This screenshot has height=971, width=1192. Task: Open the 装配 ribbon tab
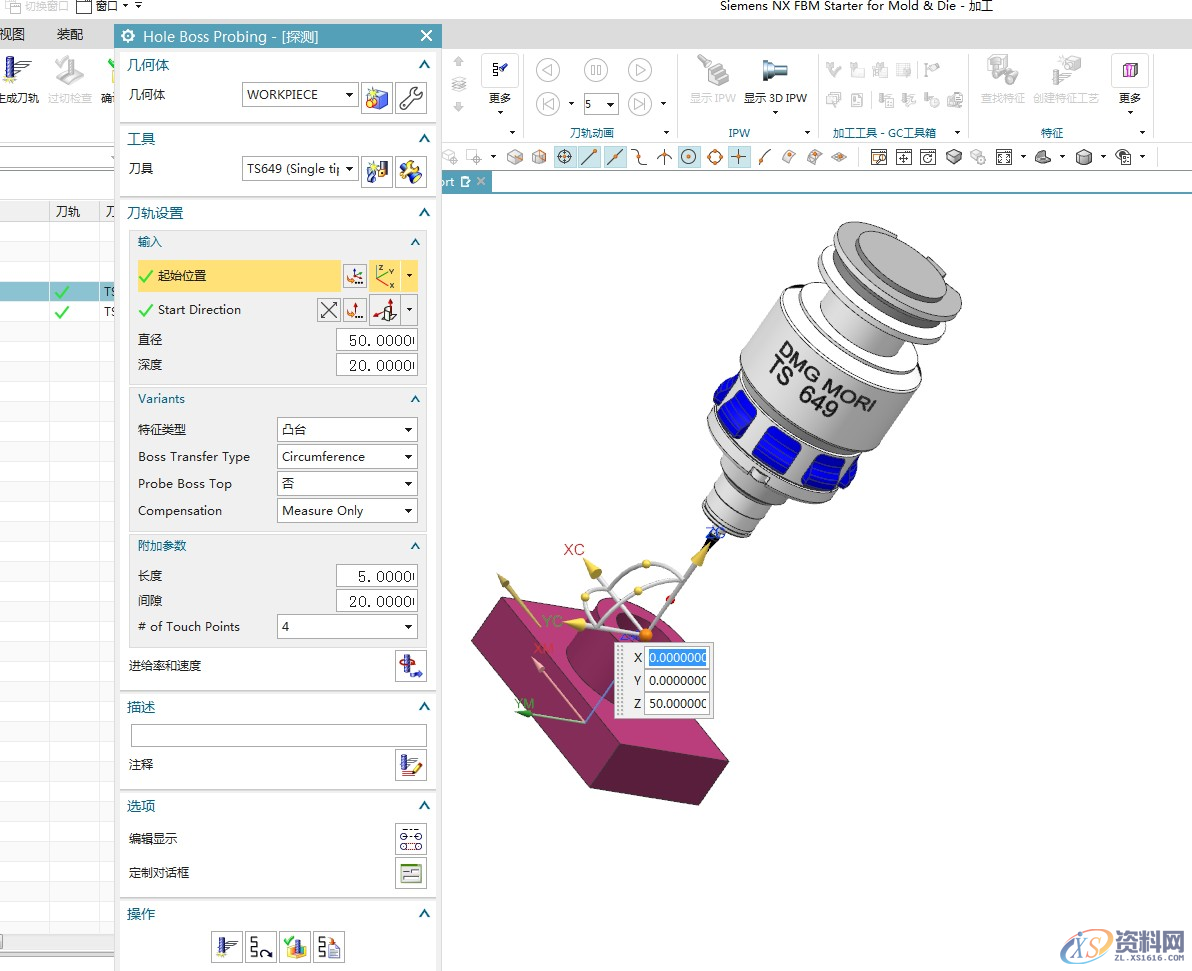coord(70,35)
